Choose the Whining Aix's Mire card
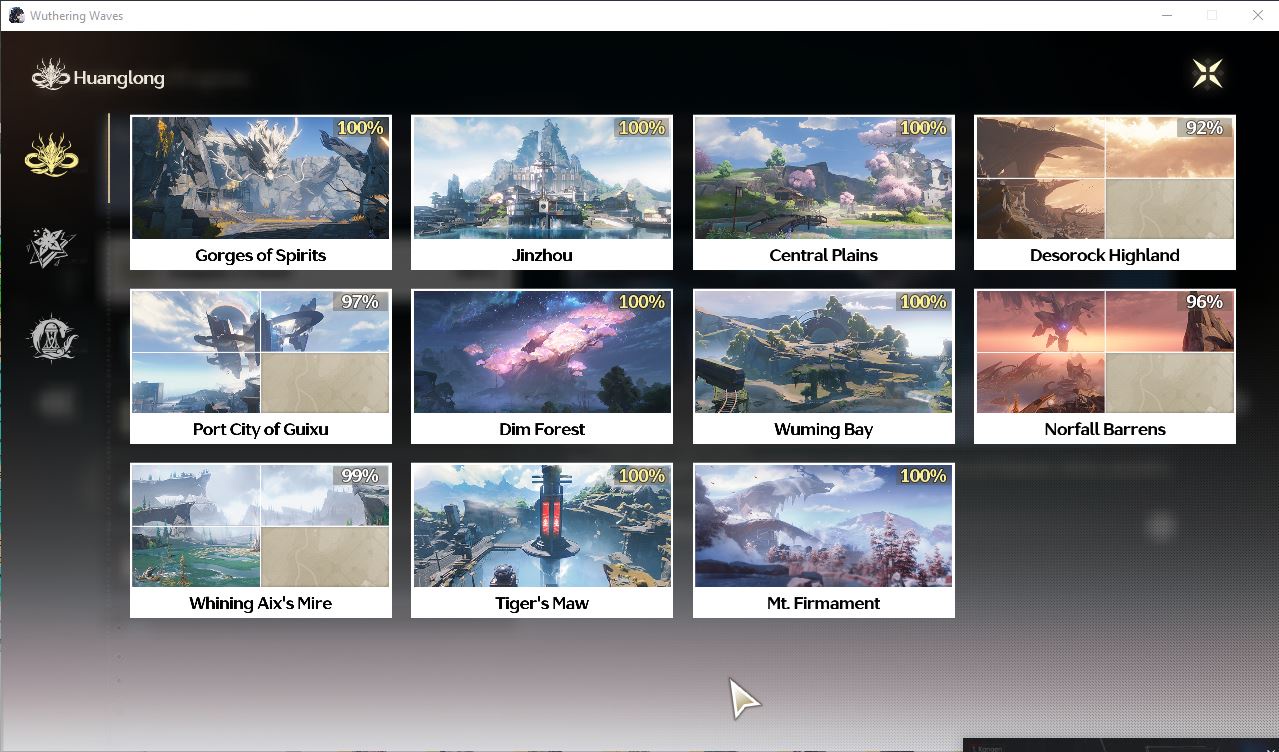 [261, 540]
